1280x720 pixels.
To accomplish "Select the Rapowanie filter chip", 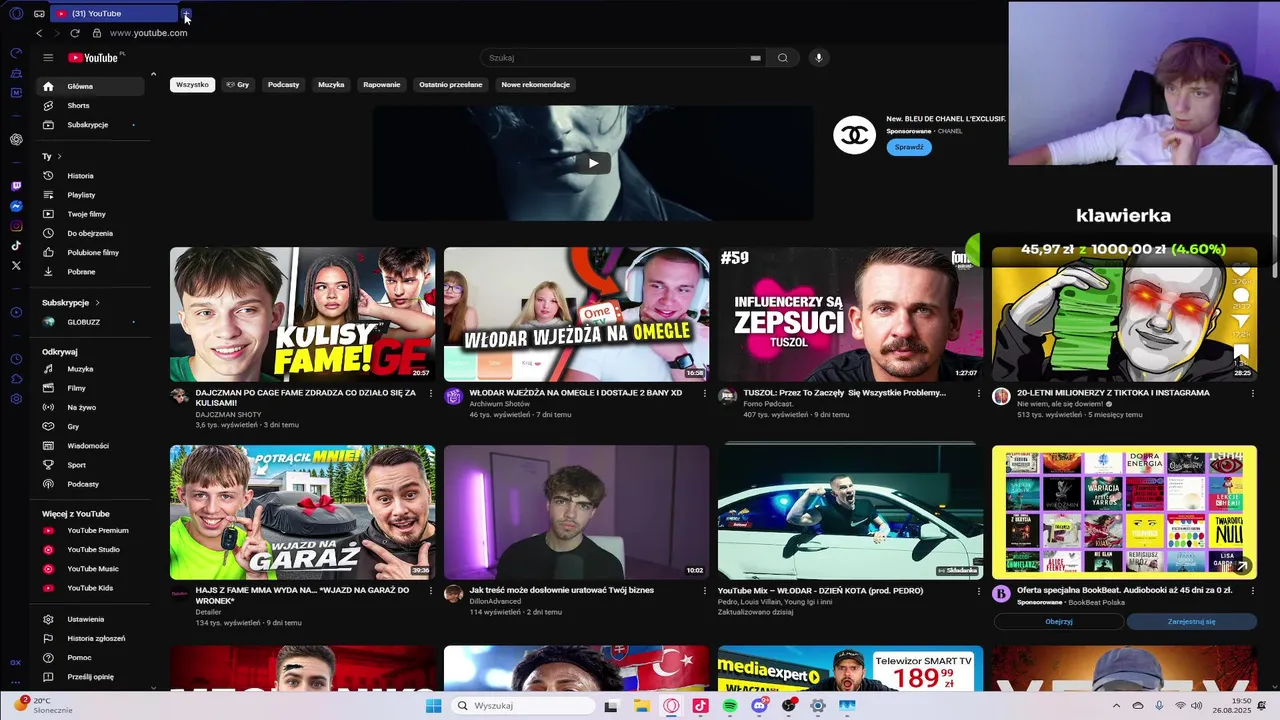I will pyautogui.click(x=382, y=85).
